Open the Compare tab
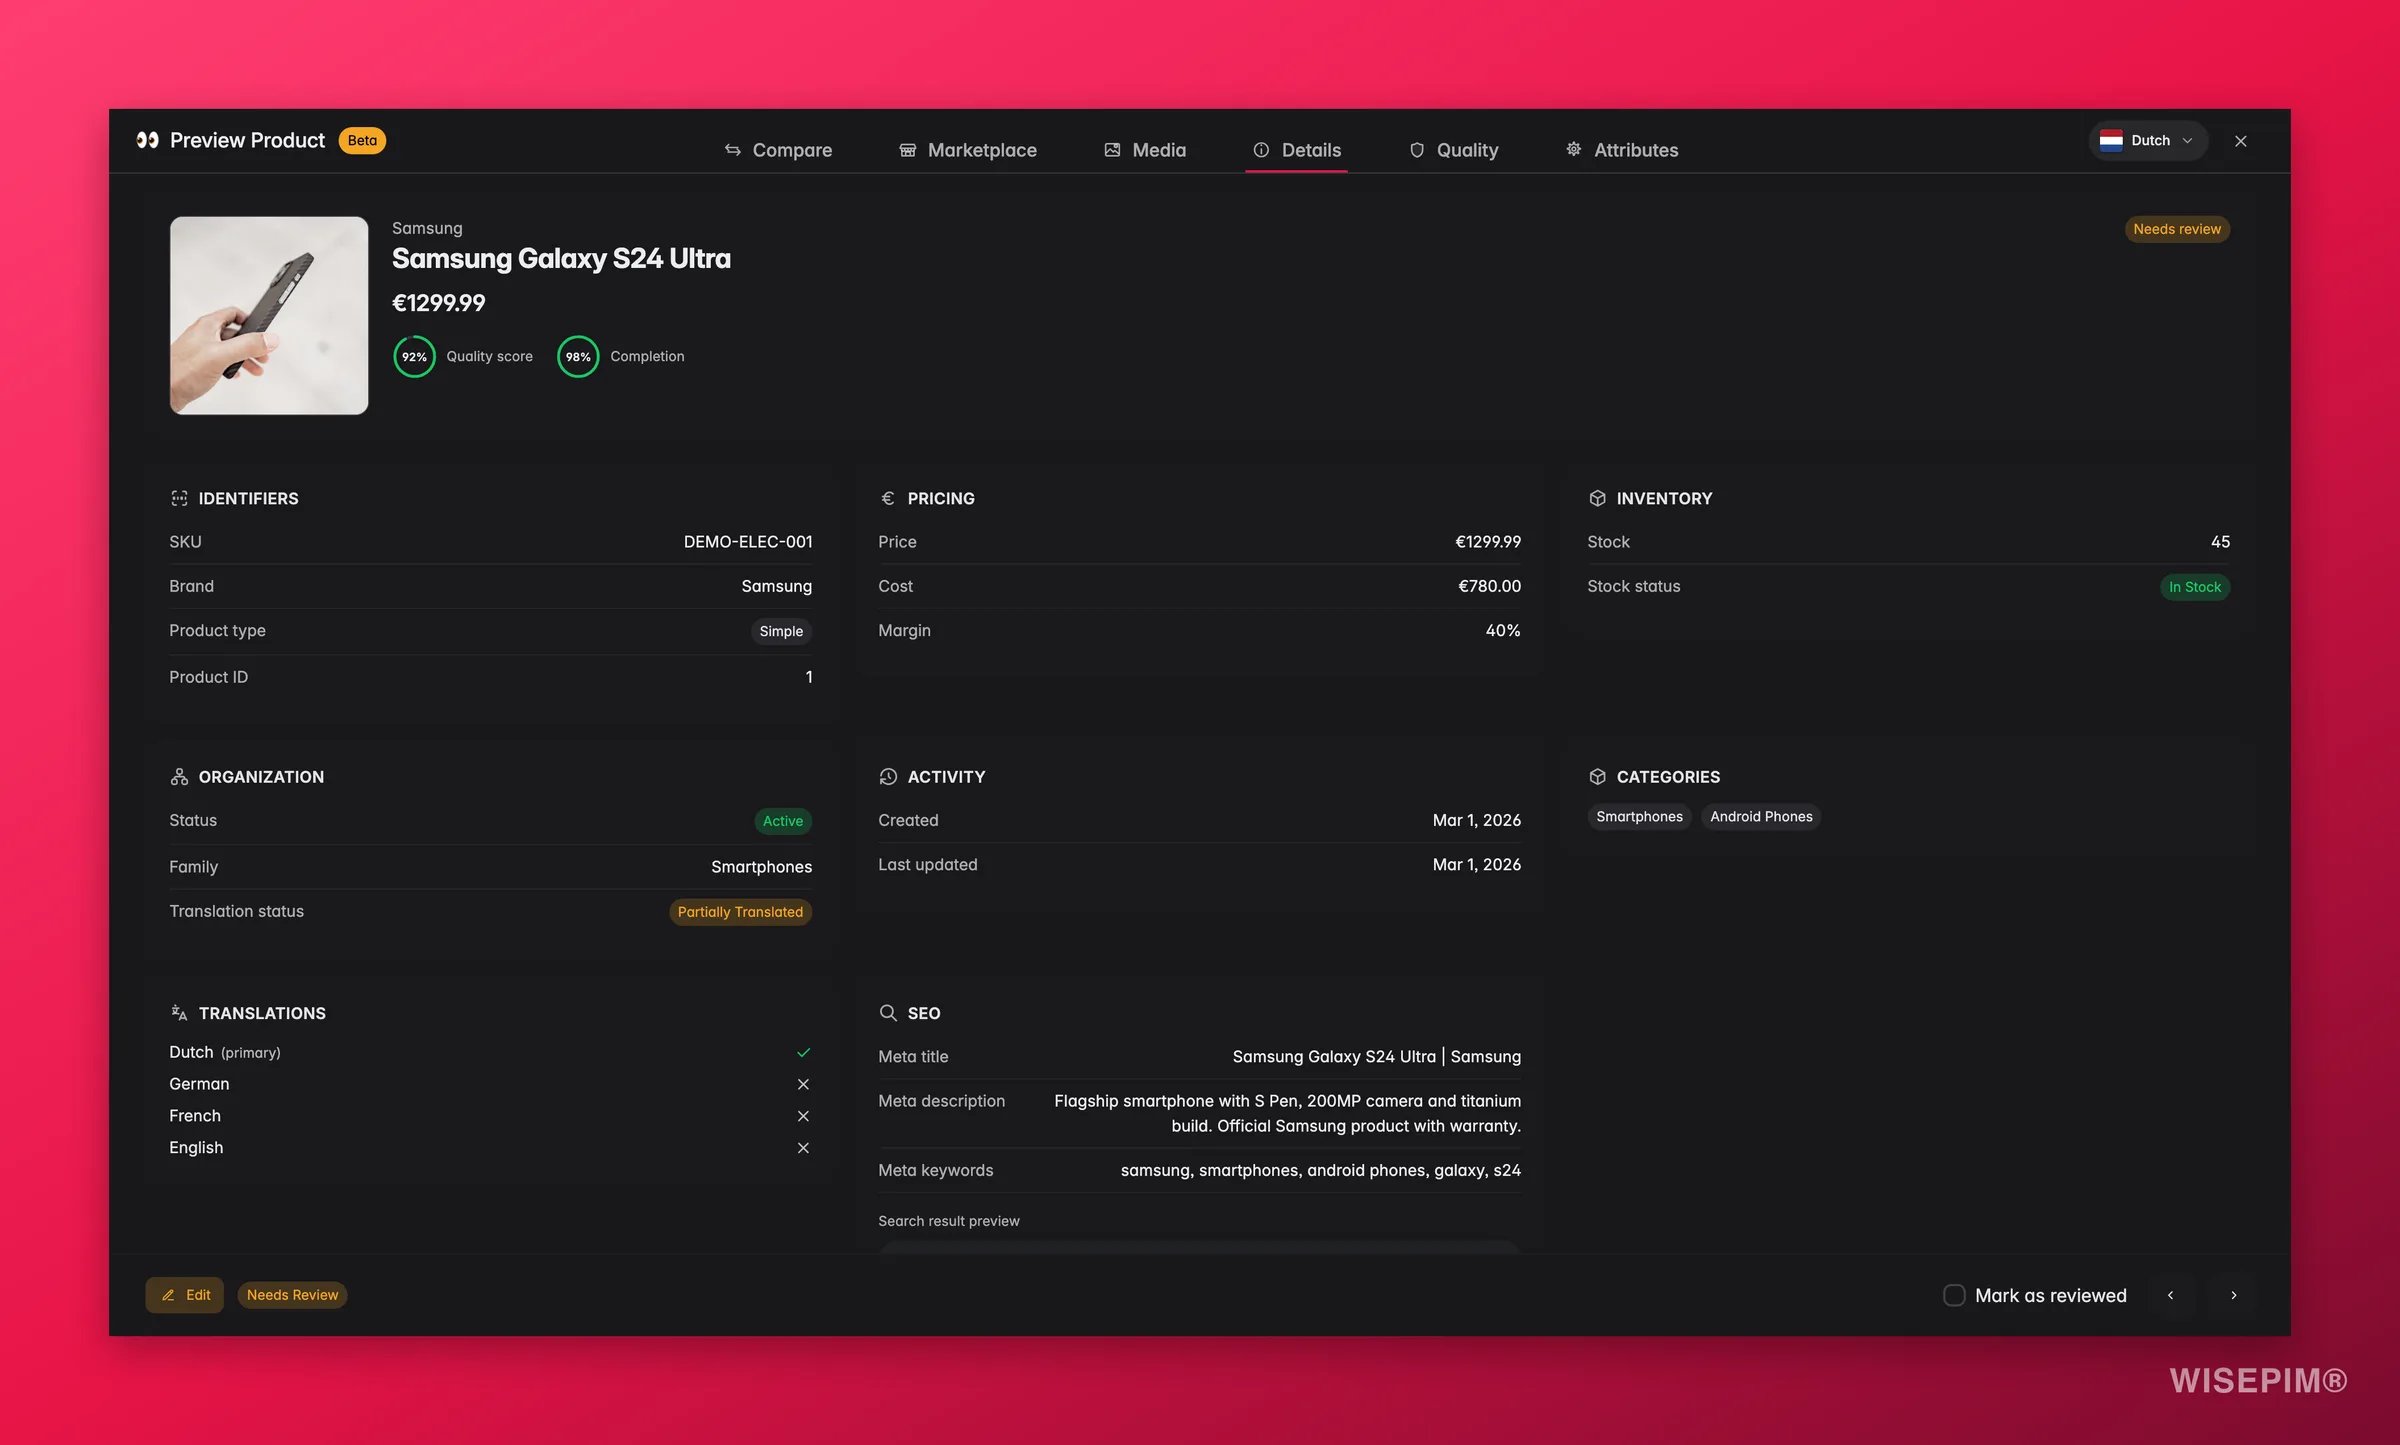Viewport: 2400px width, 1445px height. tap(778, 150)
